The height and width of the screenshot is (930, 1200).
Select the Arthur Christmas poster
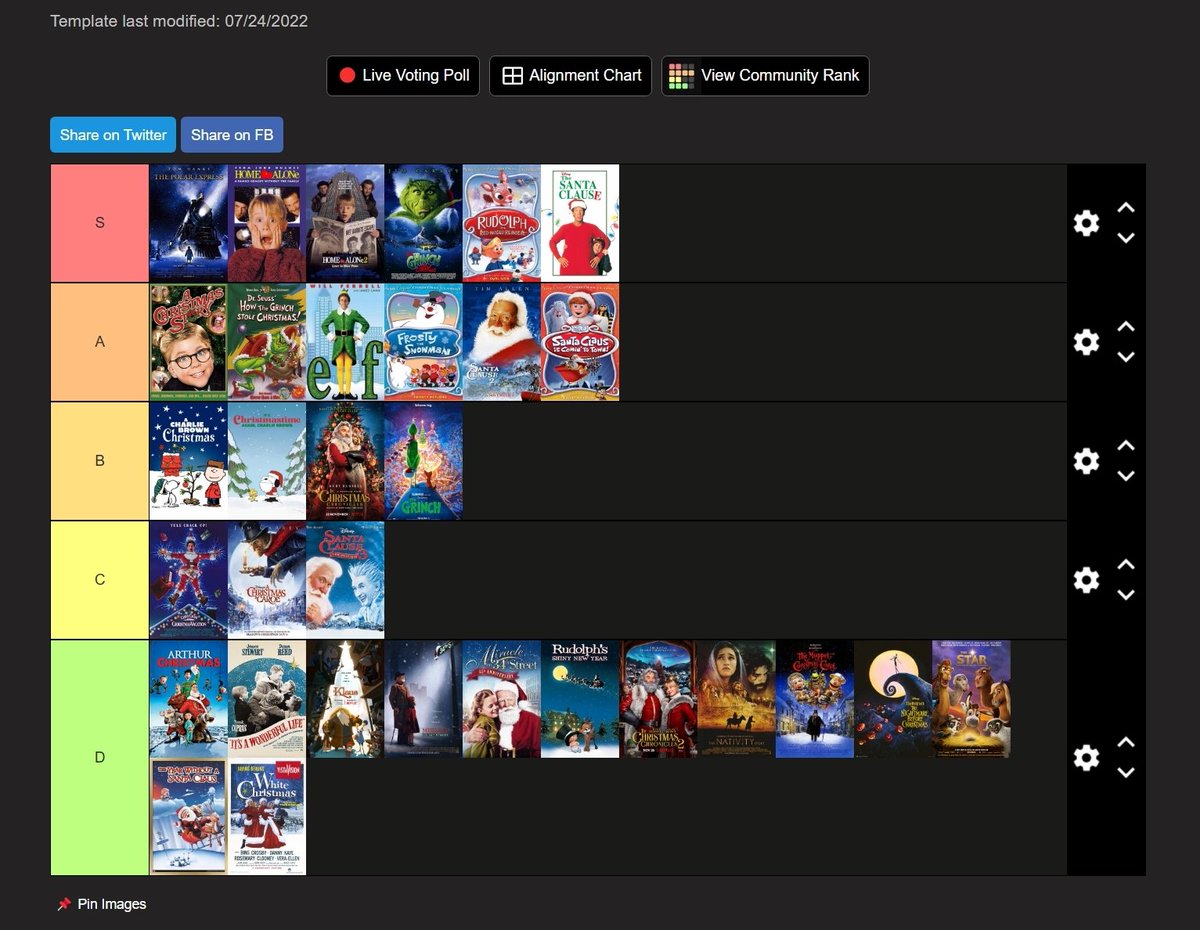(x=189, y=699)
